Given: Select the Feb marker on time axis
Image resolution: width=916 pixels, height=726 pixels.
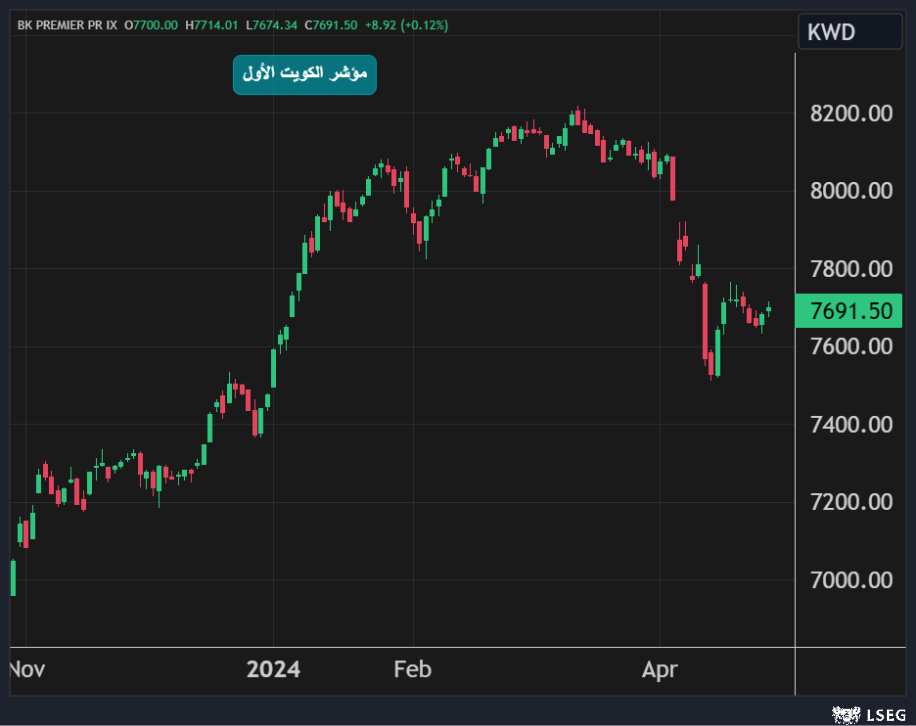Looking at the screenshot, I should (x=412, y=669).
